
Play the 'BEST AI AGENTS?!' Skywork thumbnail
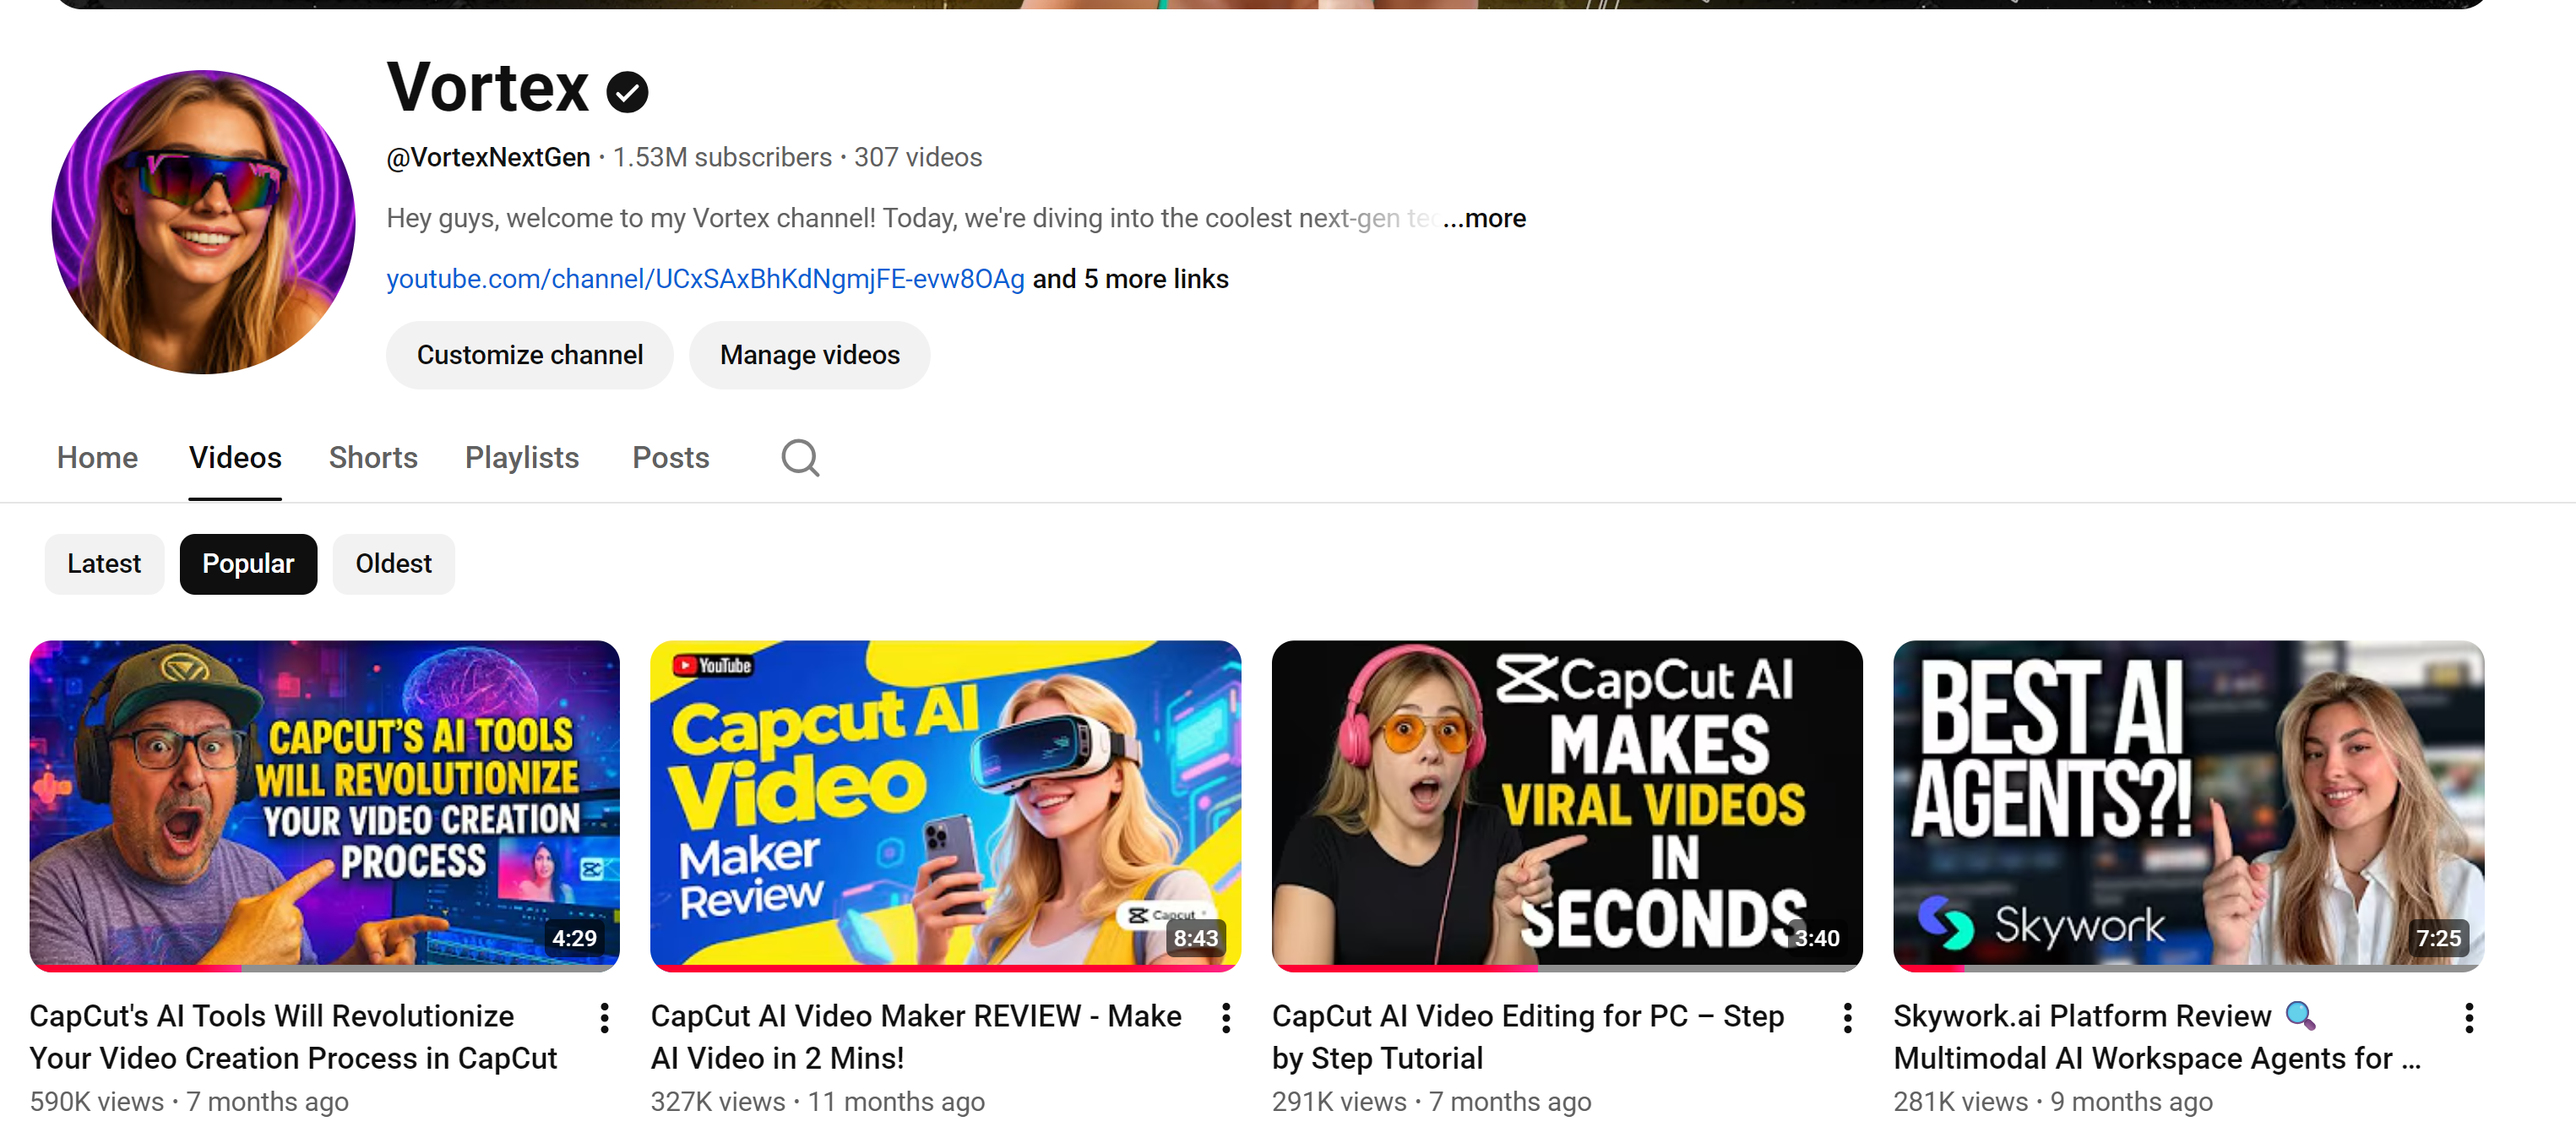(2188, 804)
